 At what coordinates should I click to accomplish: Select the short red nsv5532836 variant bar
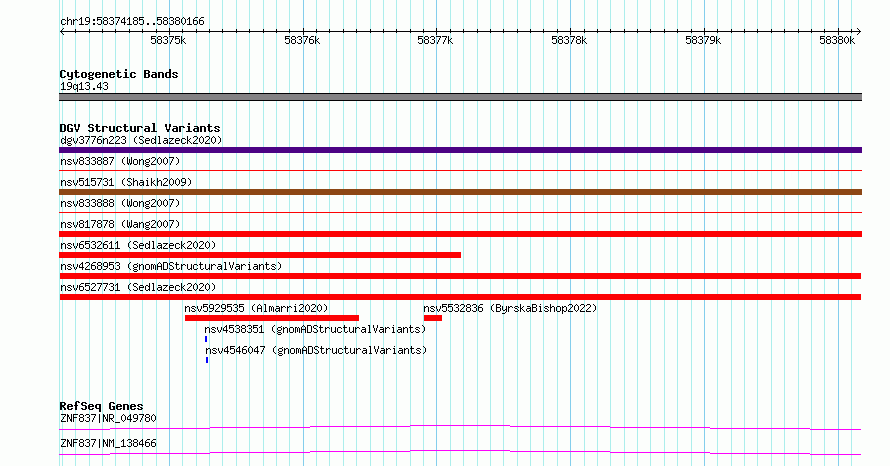click(433, 318)
